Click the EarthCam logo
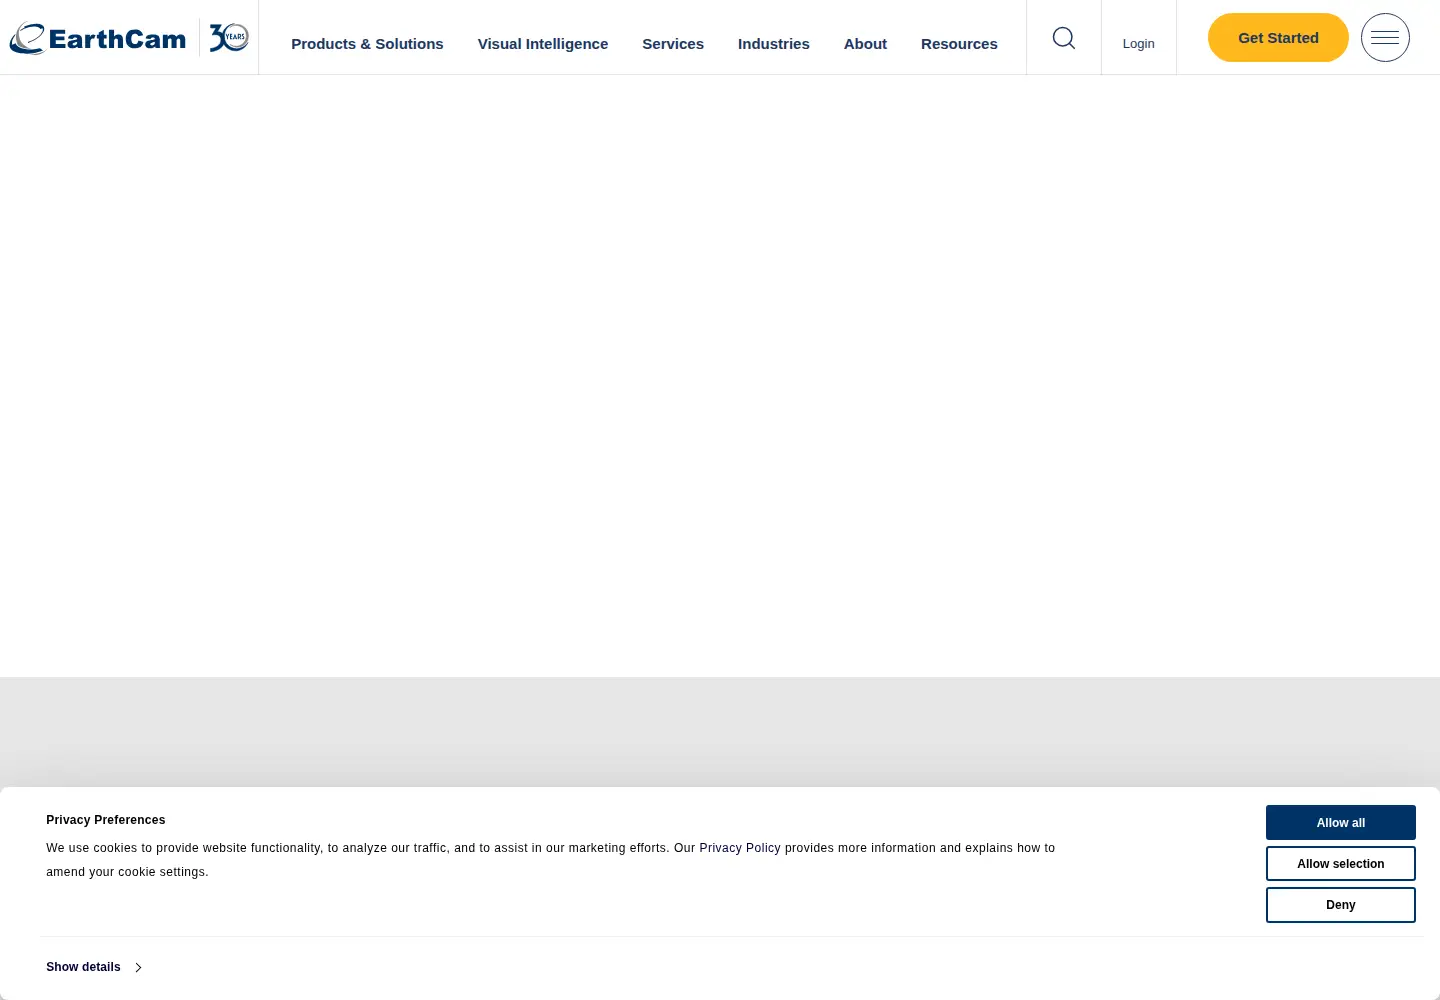The image size is (1440, 1000). pyautogui.click(x=98, y=38)
